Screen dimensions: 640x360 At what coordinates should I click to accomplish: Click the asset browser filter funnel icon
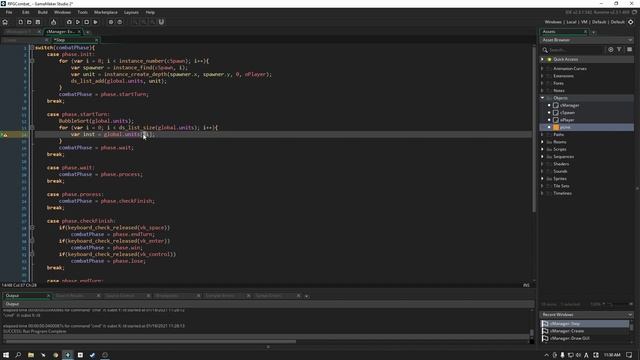[619, 49]
